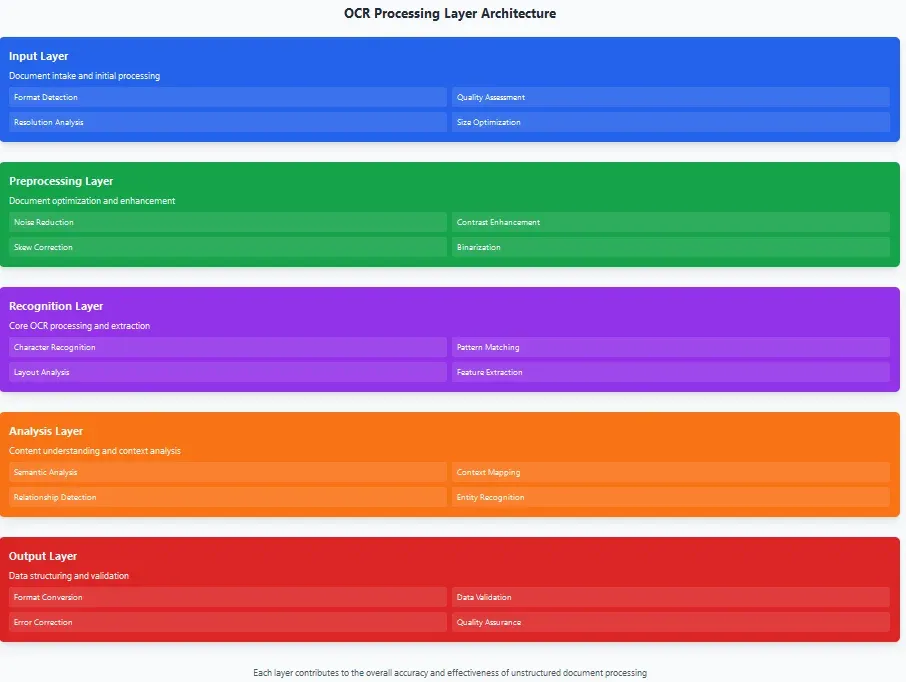Viewport: 906px width, 682px height.
Task: Click the Context Mapping box
Action: click(x=671, y=472)
